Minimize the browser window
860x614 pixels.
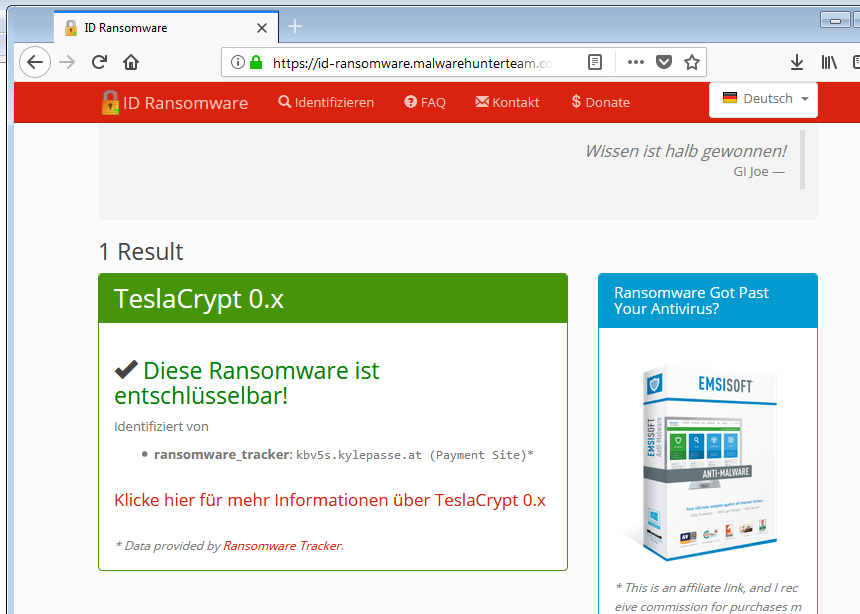[x=835, y=20]
